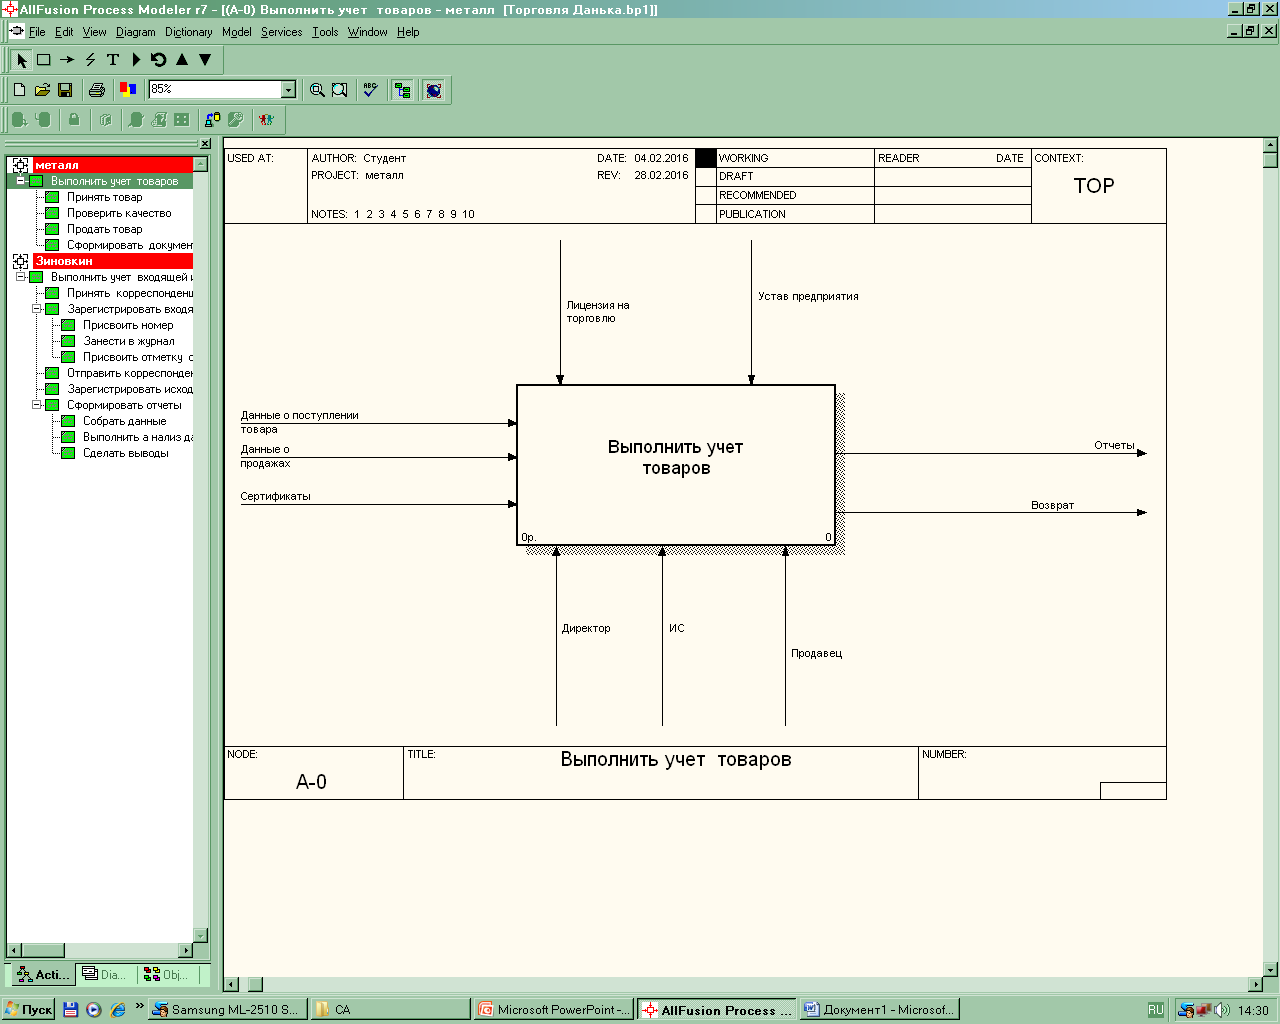Collapse the Сформировать отчеты tree node
1280x1024 pixels.
point(37,405)
